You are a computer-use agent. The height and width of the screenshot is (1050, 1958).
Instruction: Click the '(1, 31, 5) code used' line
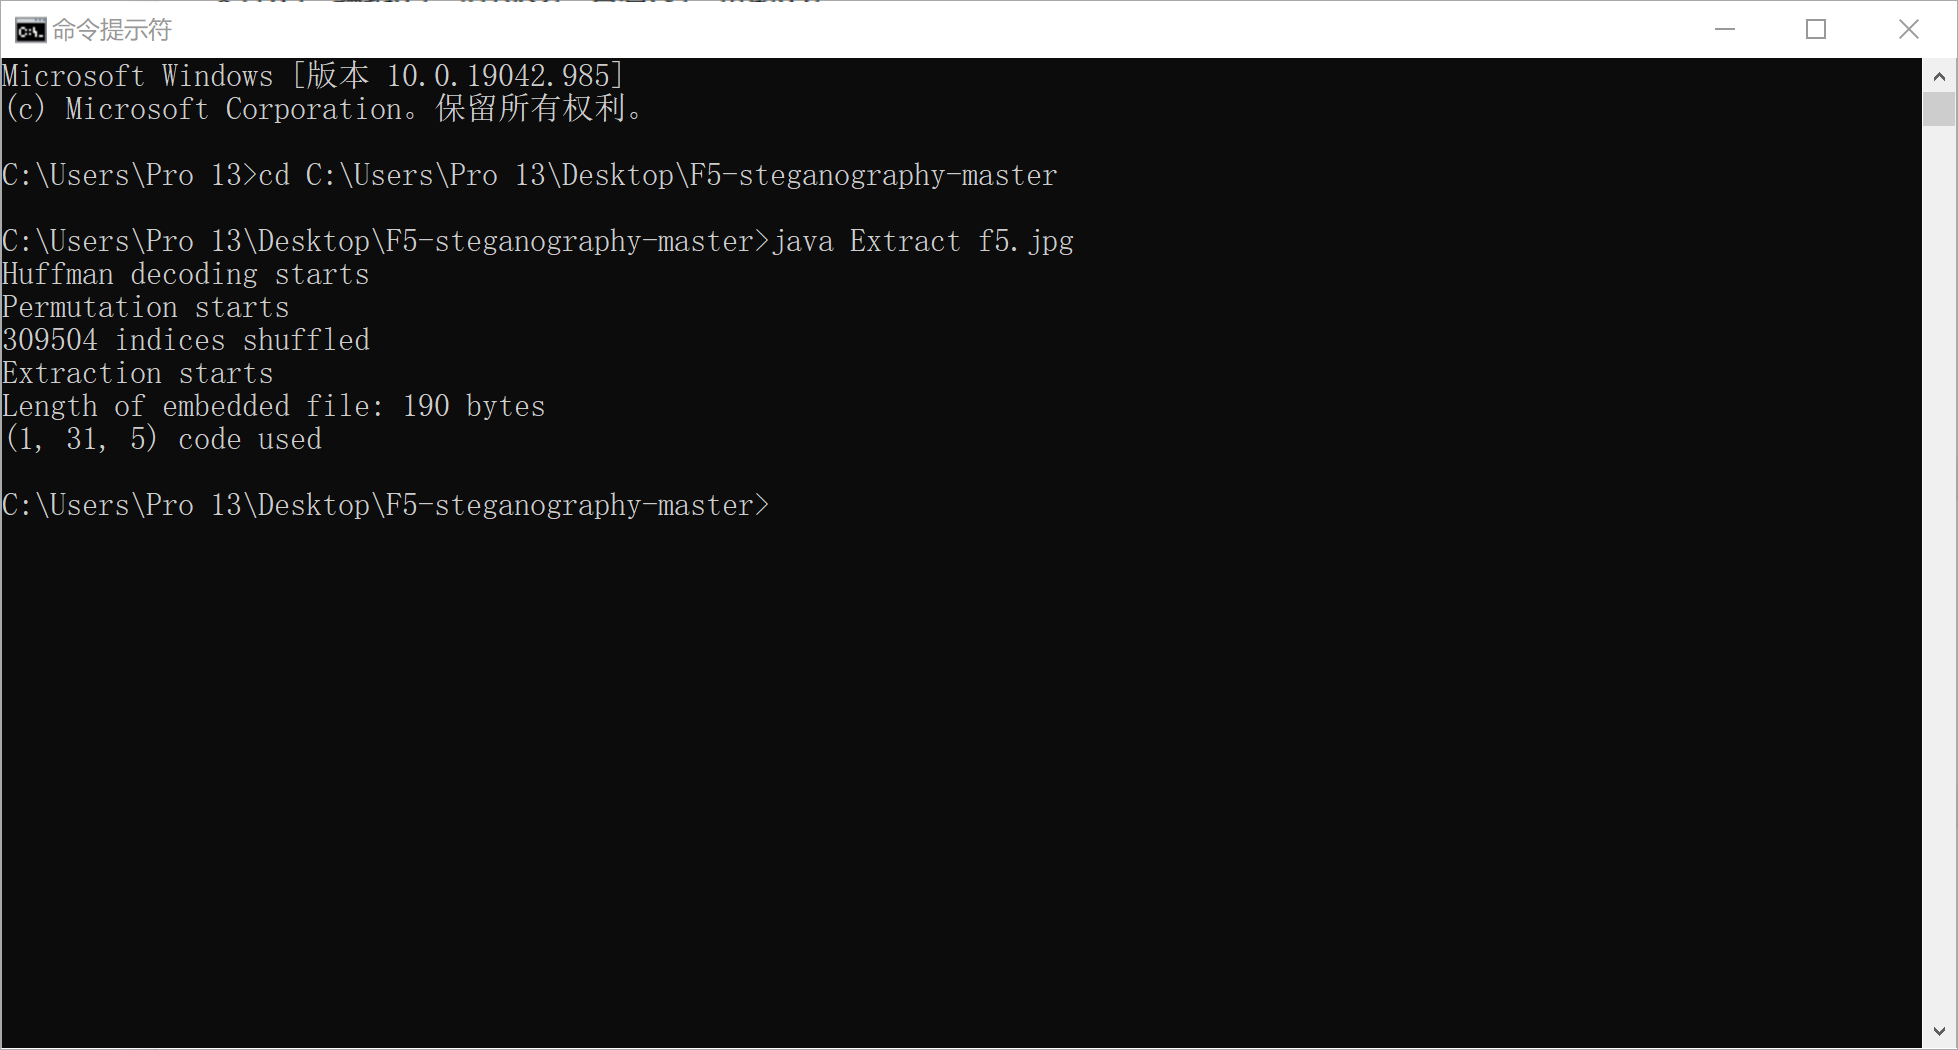[163, 439]
